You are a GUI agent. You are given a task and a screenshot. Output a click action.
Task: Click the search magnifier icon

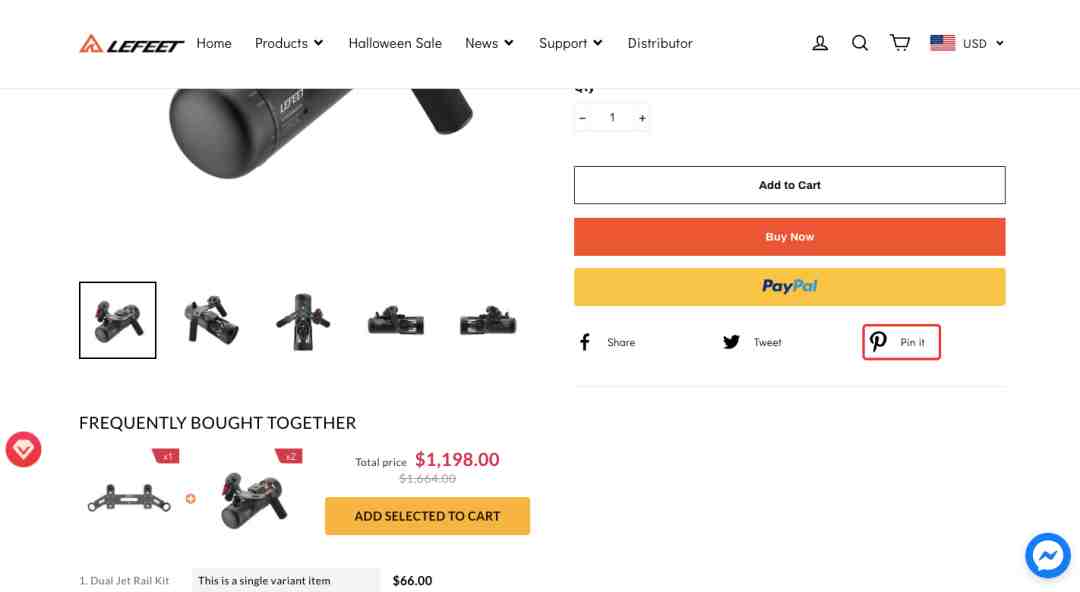tap(860, 43)
